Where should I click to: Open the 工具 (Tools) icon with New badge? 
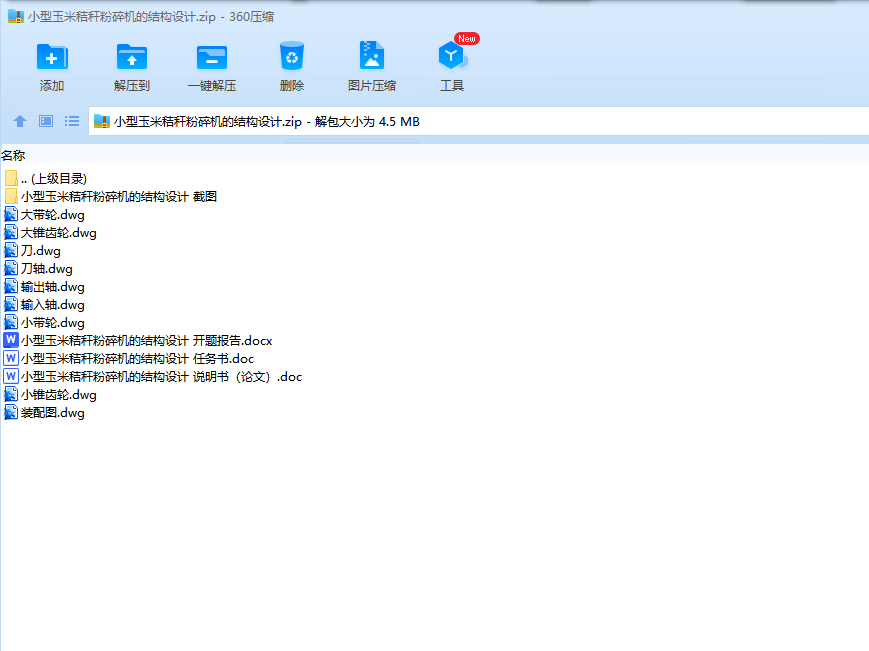pos(452,55)
